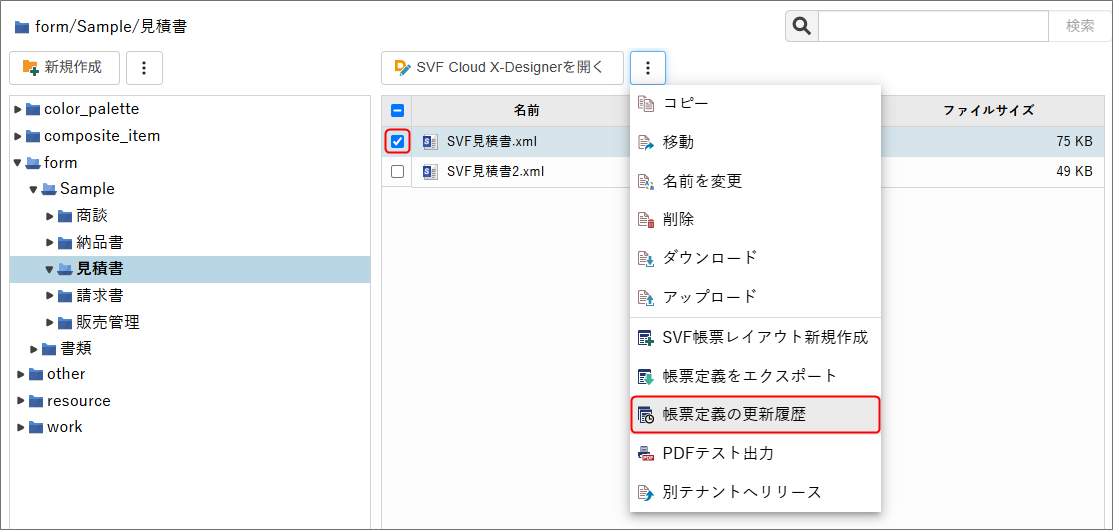Click the 商談 folder icon
Viewport: 1113px width, 530px height.
coord(65,216)
